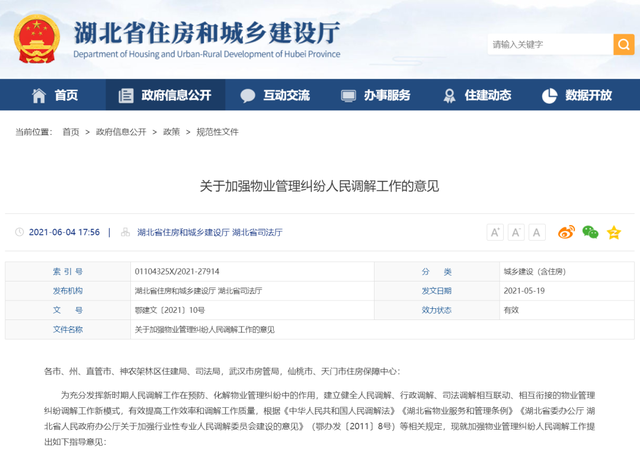Open 办事服务 menu item
The image size is (640, 454).
pos(376,96)
